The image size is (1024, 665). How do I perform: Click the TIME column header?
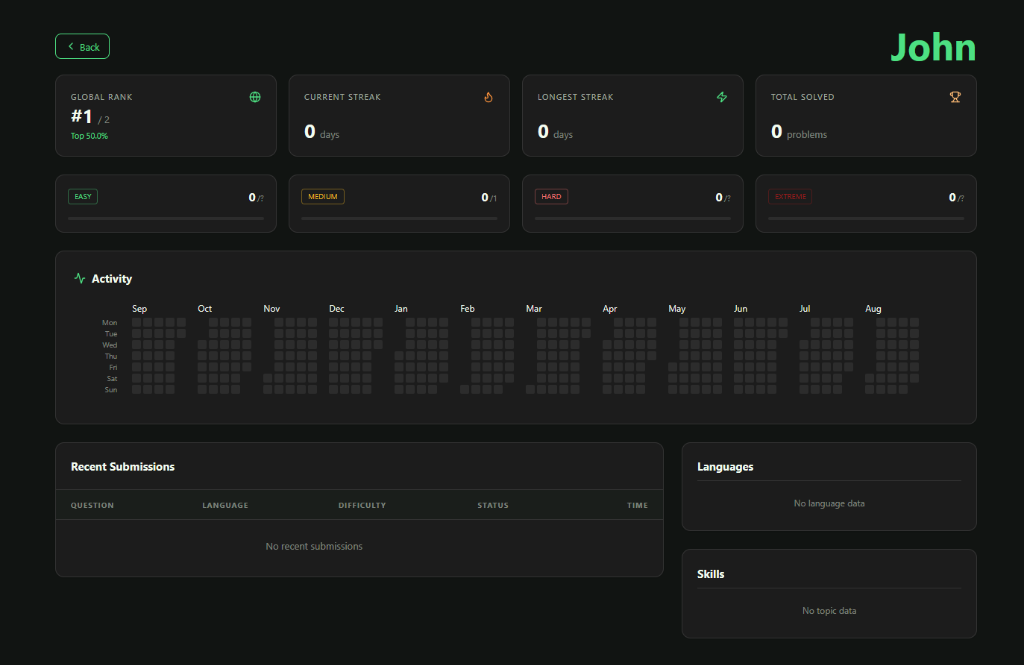[637, 505]
